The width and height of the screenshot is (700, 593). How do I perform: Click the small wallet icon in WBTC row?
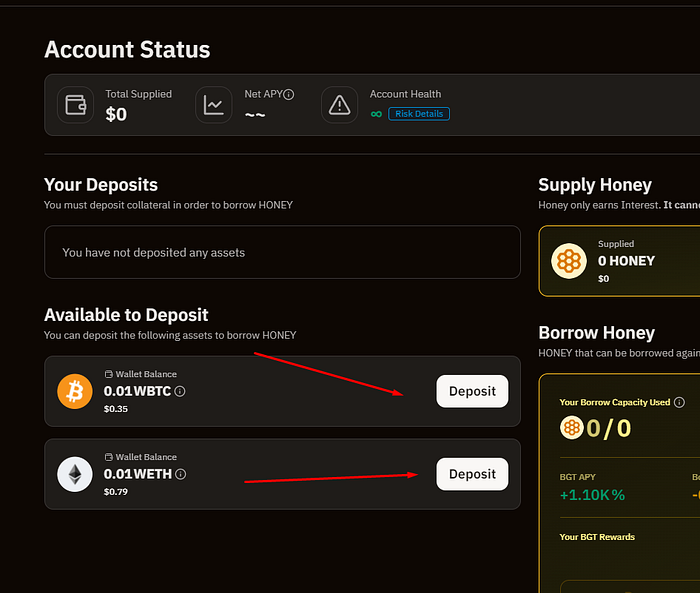[x=108, y=374]
